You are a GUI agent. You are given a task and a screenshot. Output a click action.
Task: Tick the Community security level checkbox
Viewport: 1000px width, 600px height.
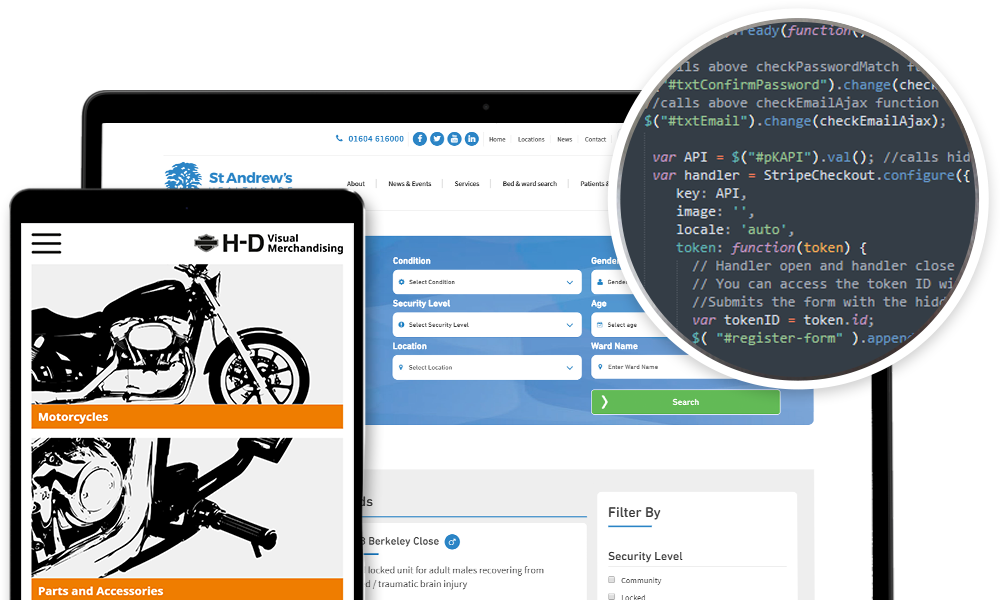coord(612,580)
